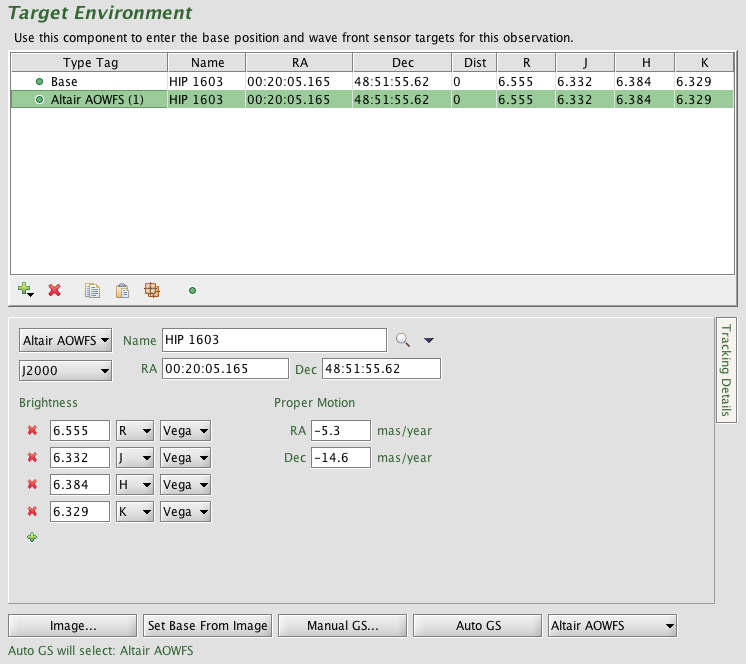The height and width of the screenshot is (664, 746).
Task: Open the J2000 coordinate system dropdown
Action: 66,370
